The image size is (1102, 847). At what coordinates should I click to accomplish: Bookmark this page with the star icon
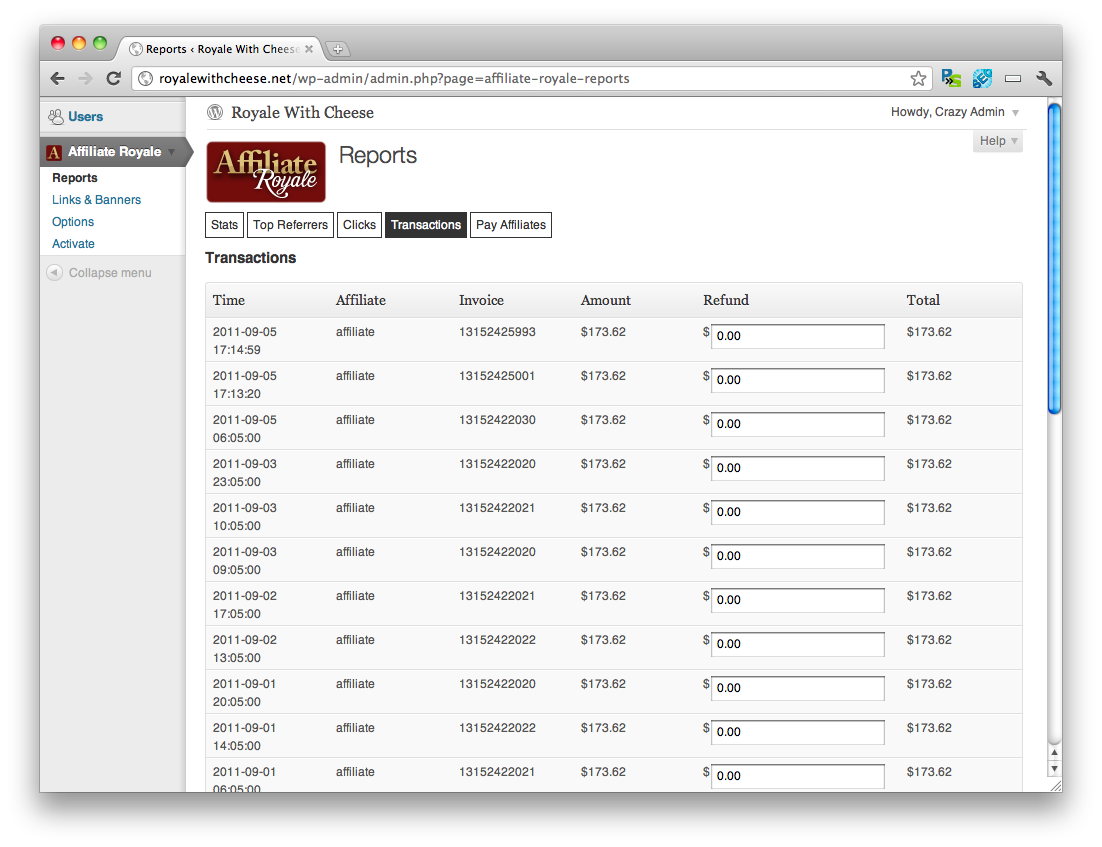918,77
